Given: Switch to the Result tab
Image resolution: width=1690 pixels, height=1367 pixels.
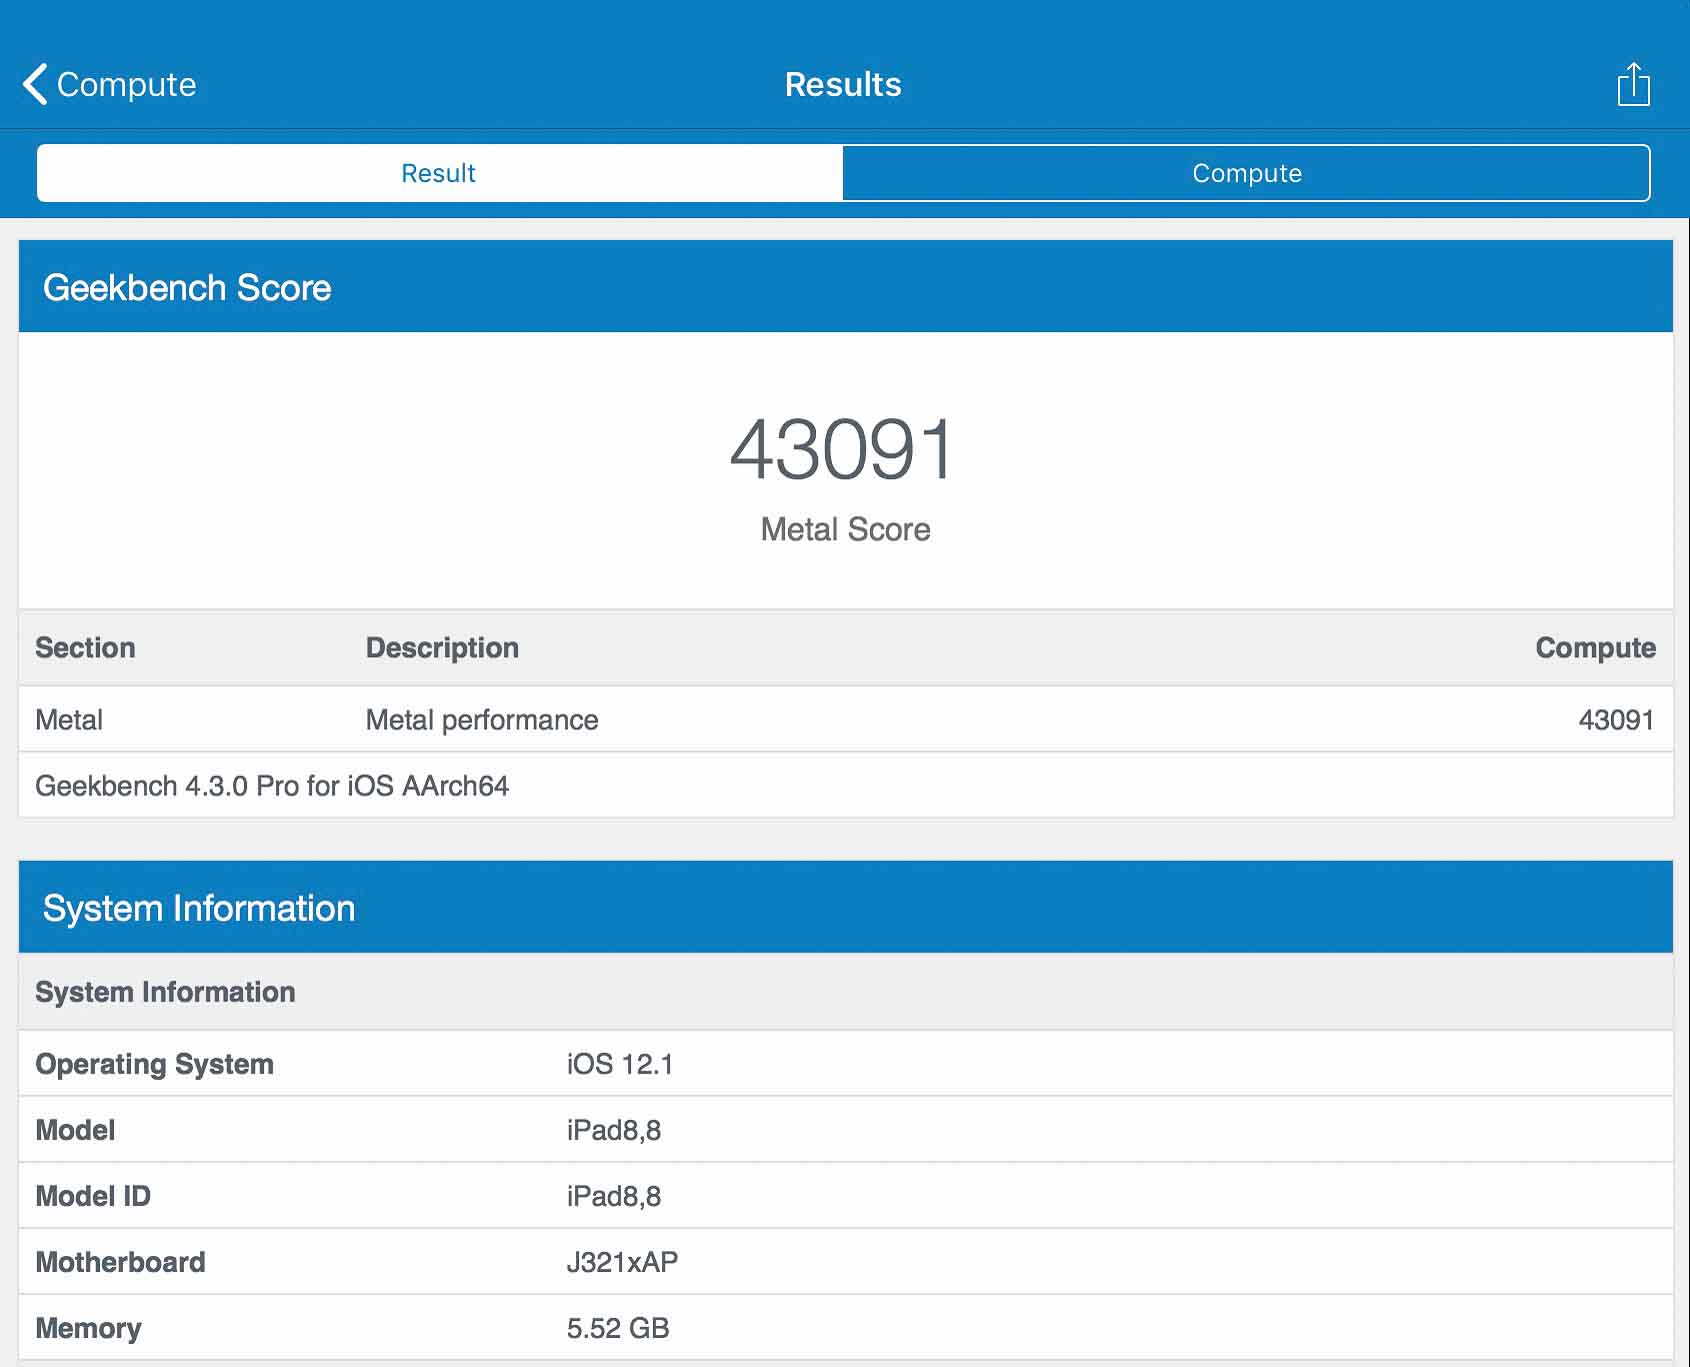Looking at the screenshot, I should (x=440, y=173).
